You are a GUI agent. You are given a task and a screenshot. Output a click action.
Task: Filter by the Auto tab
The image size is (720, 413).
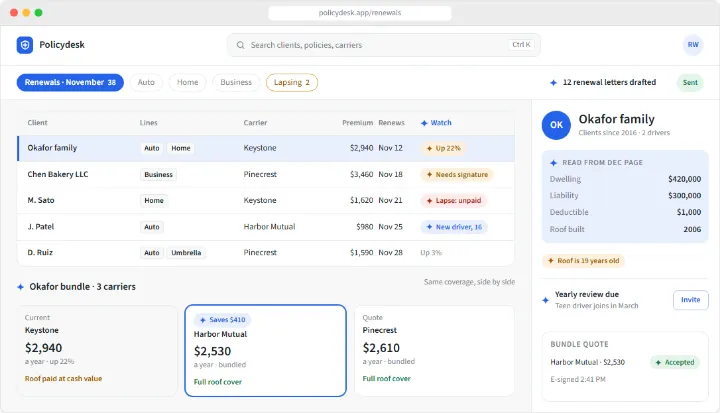146,83
